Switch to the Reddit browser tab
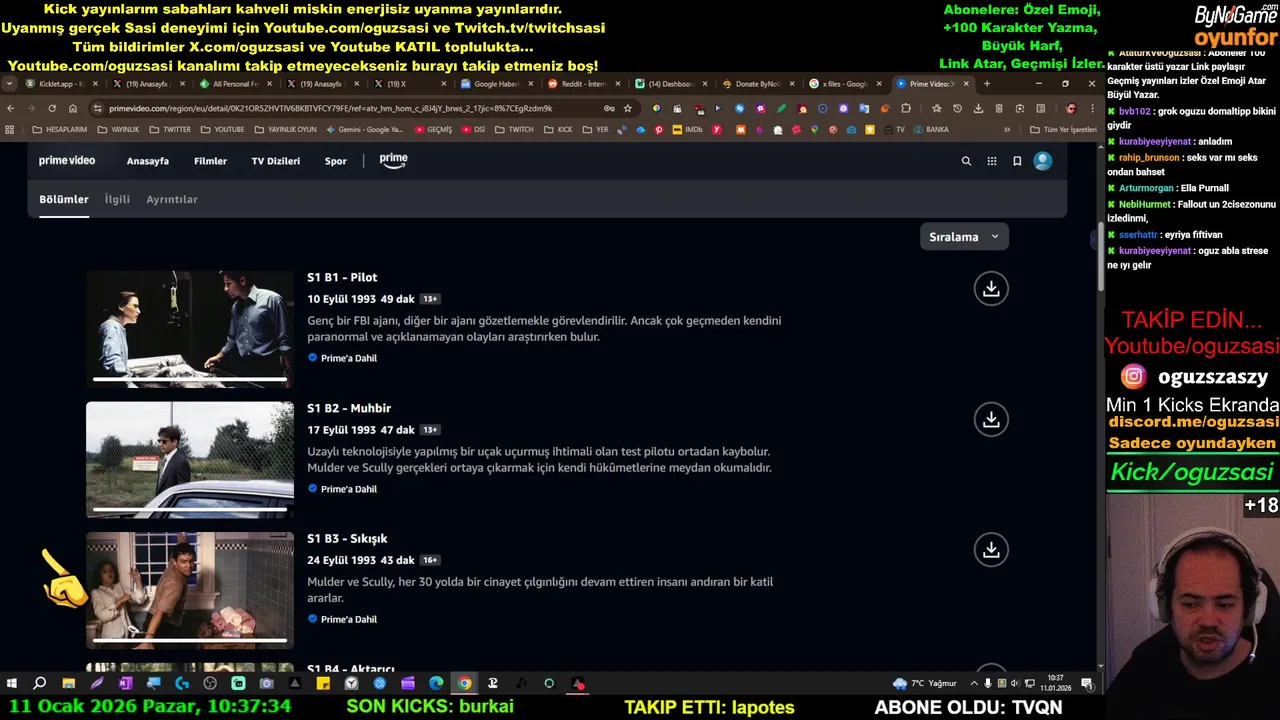Screen dimensions: 1280x720 point(584,84)
